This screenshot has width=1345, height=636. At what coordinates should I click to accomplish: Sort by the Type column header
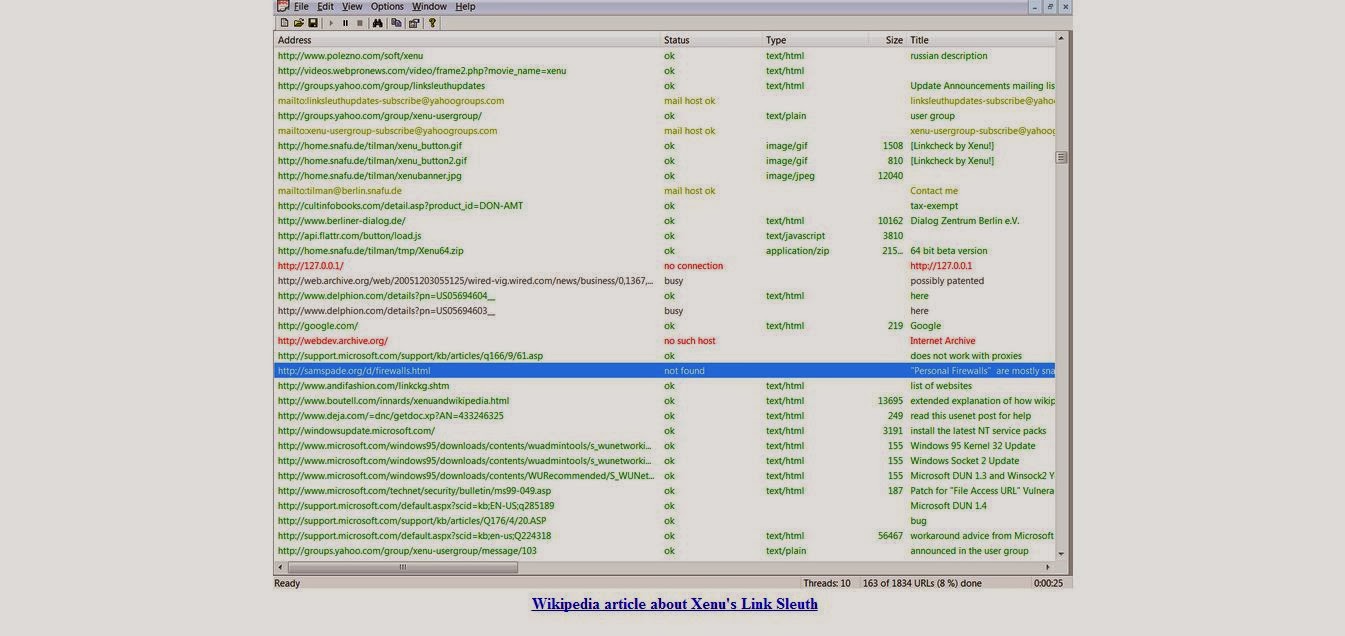814,40
